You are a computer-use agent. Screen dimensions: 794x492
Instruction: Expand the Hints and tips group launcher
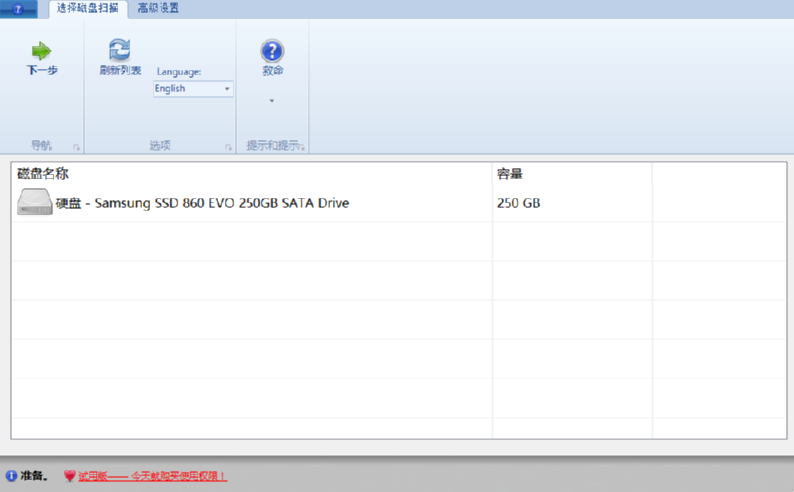pyautogui.click(x=302, y=147)
